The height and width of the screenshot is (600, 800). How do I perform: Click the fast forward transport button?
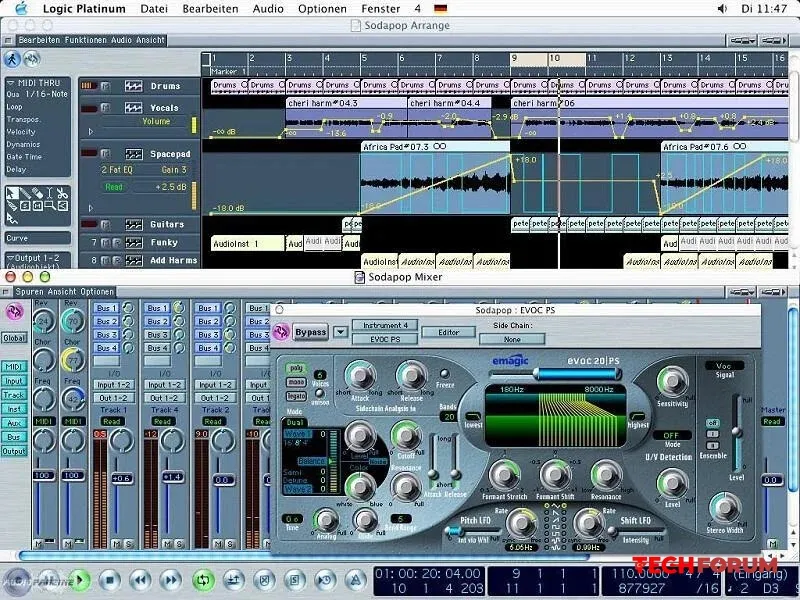pos(170,579)
